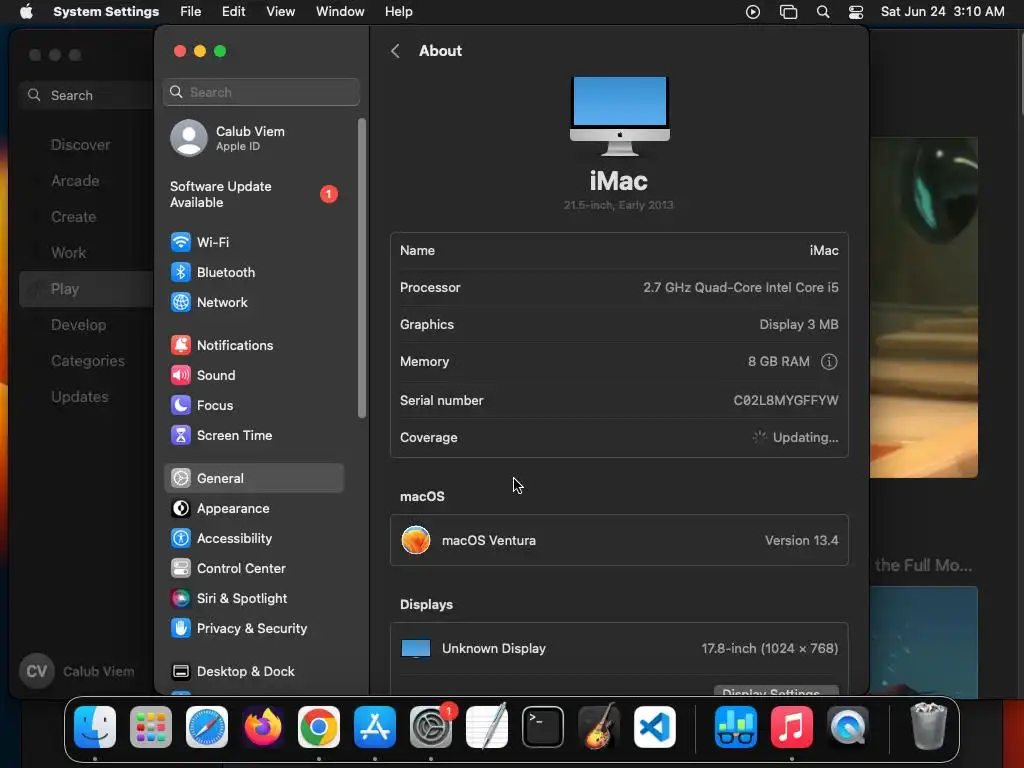
Task: Select Updates in App Store sidebar
Action: coord(80,396)
